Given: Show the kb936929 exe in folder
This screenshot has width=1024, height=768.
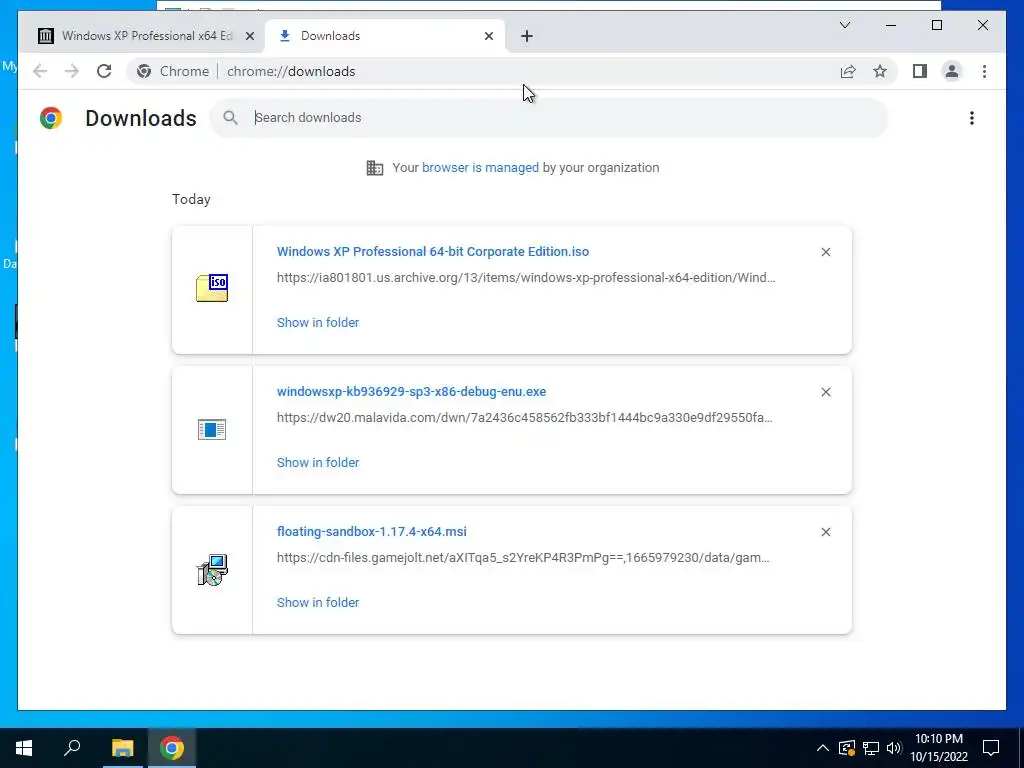Looking at the screenshot, I should tap(318, 462).
